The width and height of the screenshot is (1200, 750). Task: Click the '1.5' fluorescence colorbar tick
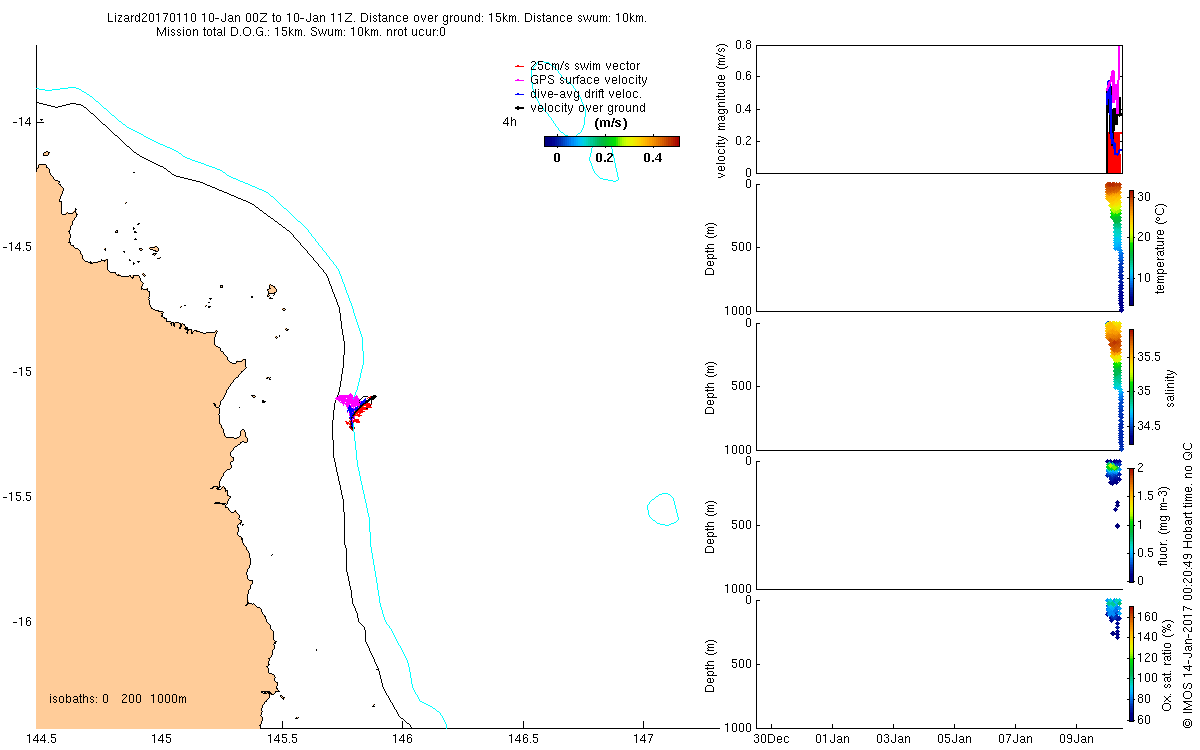point(1145,495)
